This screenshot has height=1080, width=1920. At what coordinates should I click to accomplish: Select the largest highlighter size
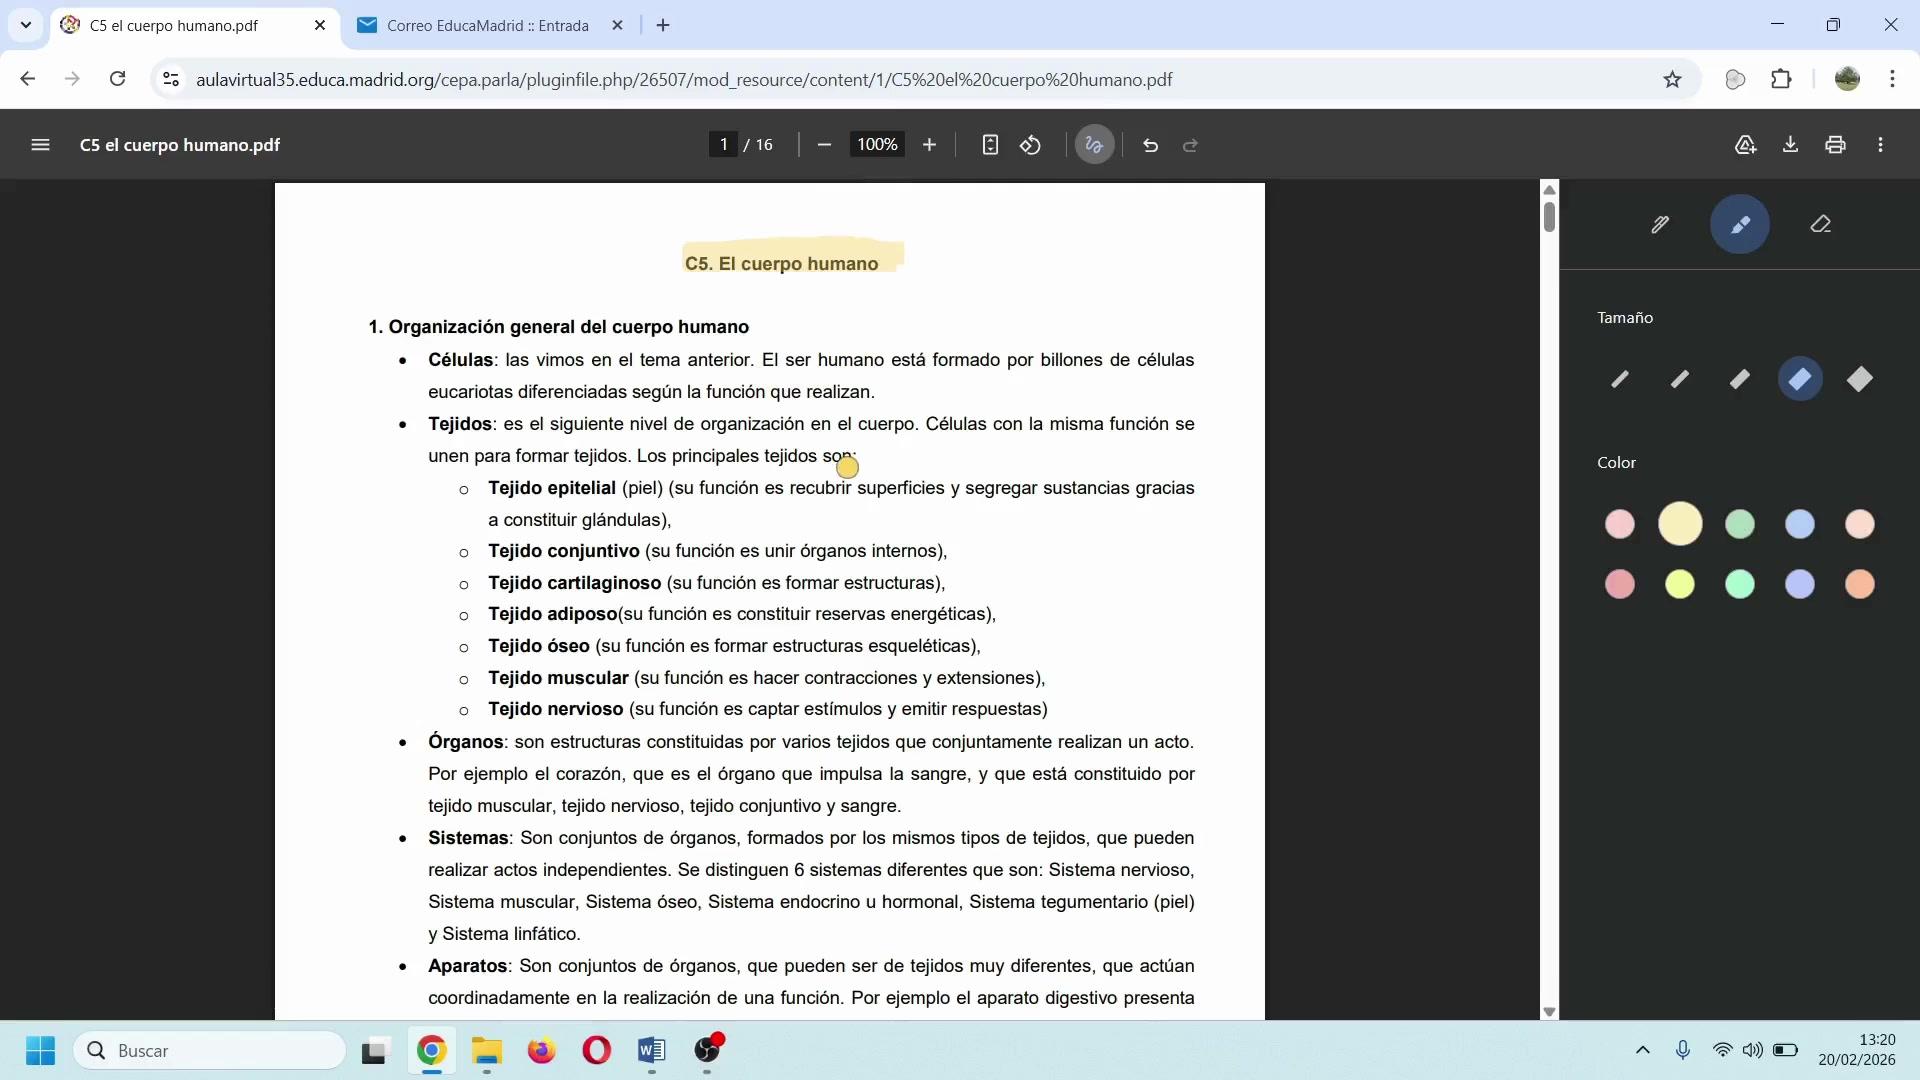click(1859, 379)
